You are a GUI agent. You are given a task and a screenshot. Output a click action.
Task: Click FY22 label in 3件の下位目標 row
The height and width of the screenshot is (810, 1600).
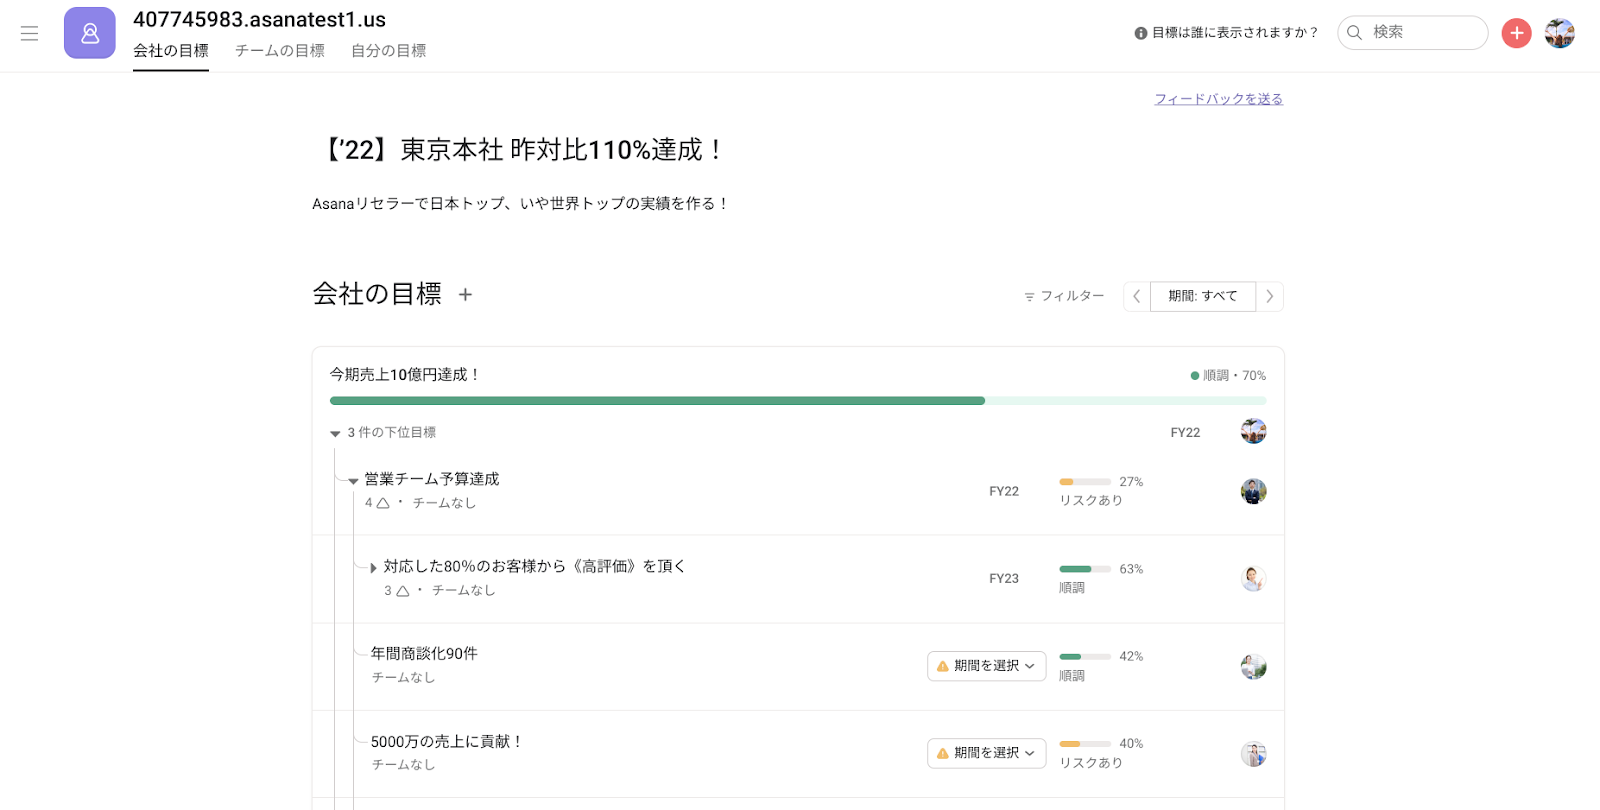point(1185,433)
